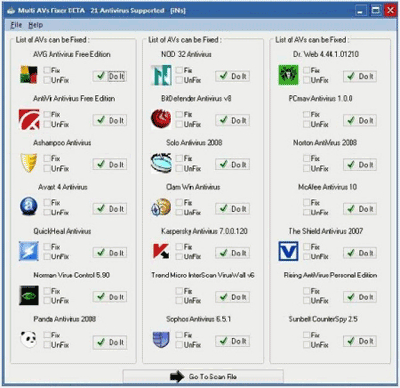The width and height of the screenshot is (400, 388).
Task: Click Do It for Sunbelt CounterSpy
Action: (360, 341)
